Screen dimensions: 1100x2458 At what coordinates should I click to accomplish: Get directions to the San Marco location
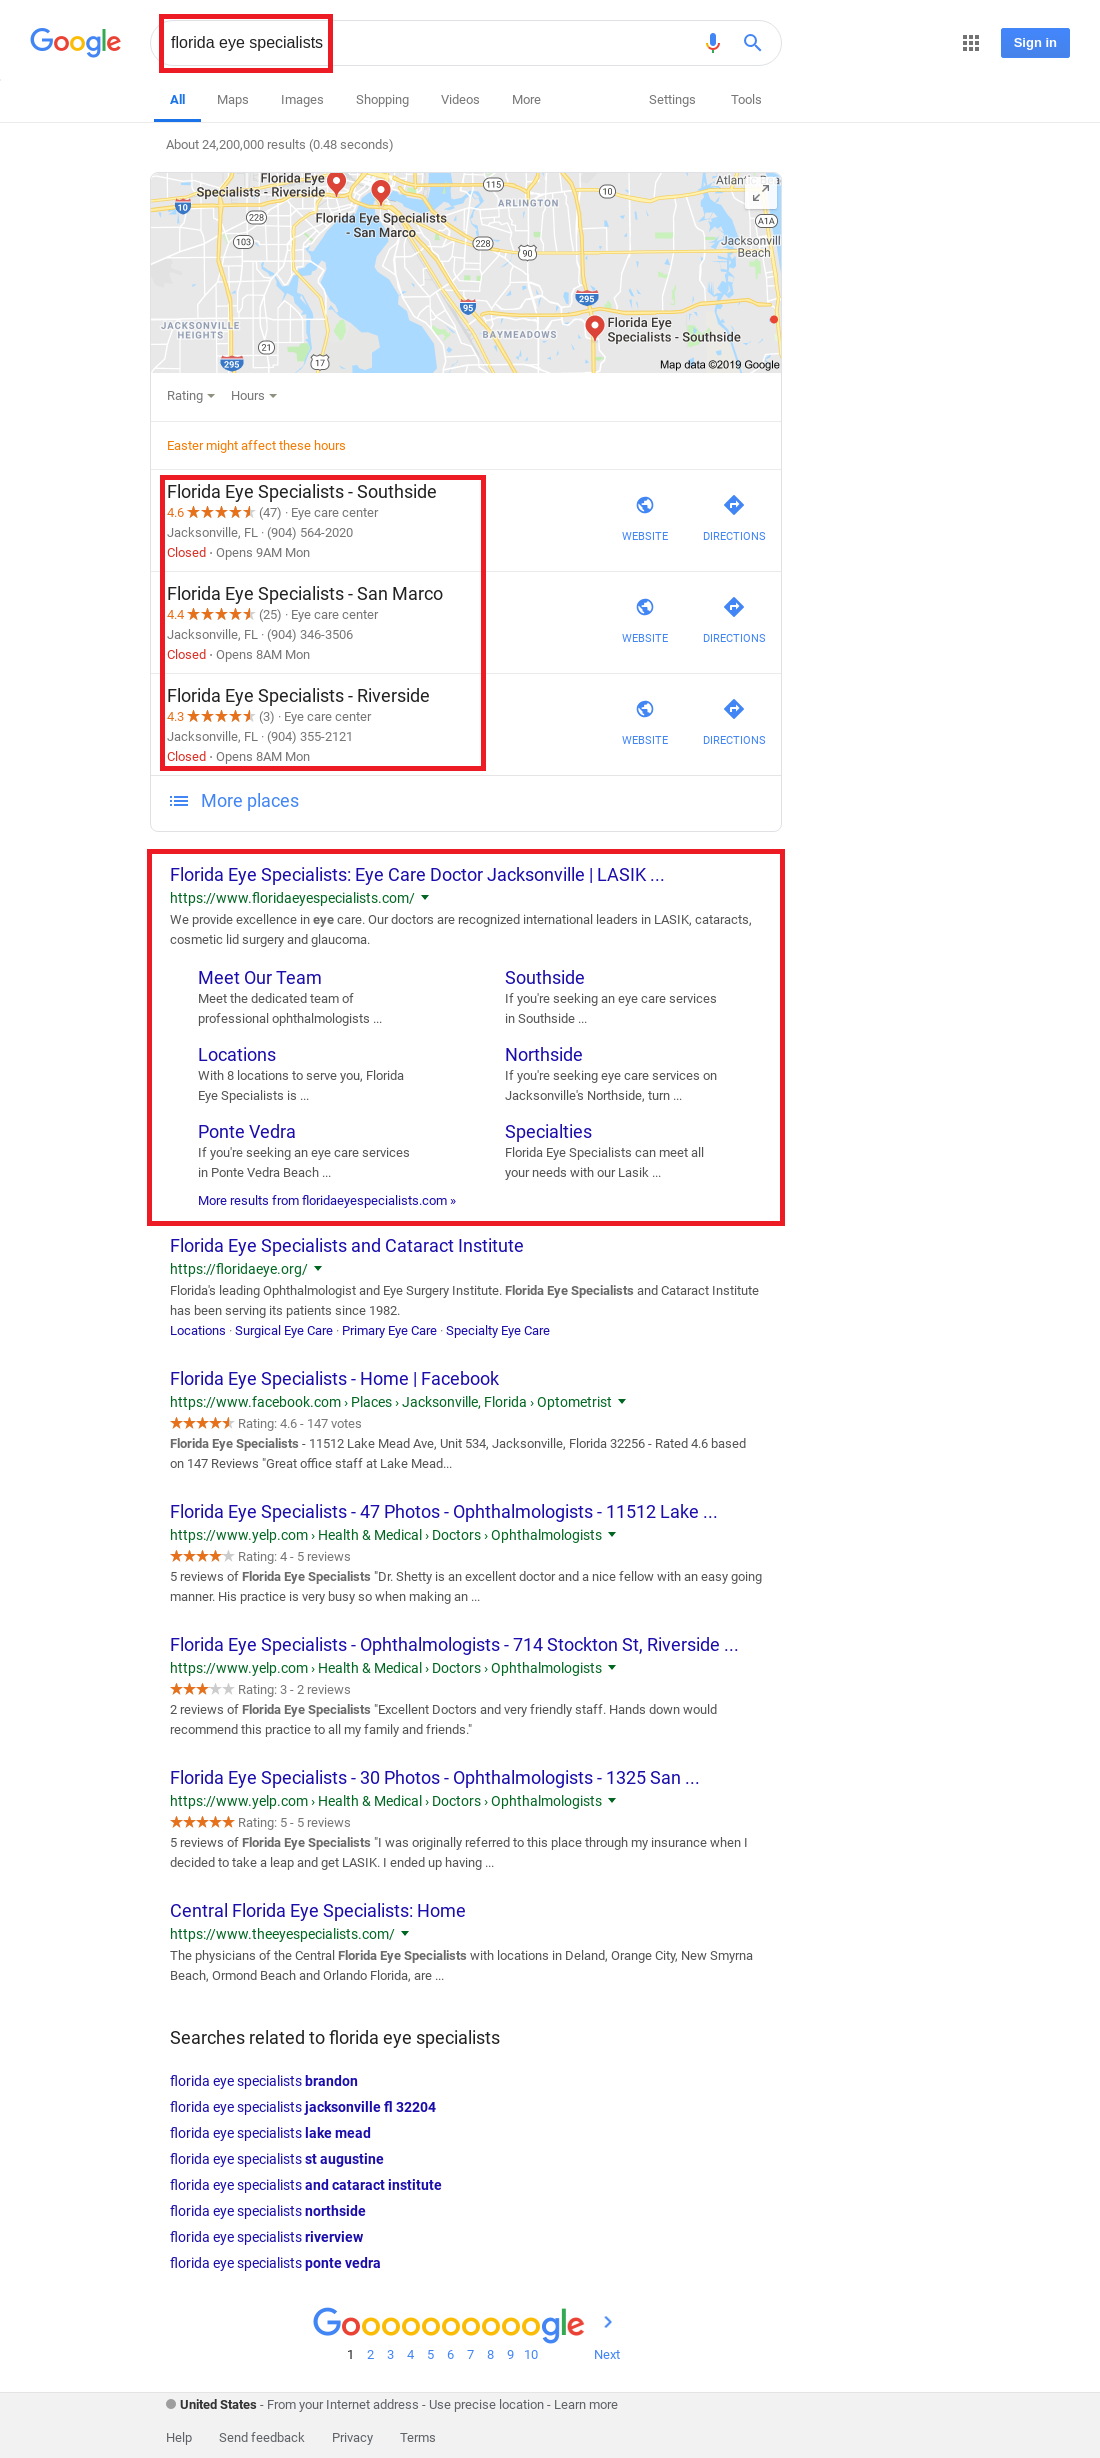point(733,619)
